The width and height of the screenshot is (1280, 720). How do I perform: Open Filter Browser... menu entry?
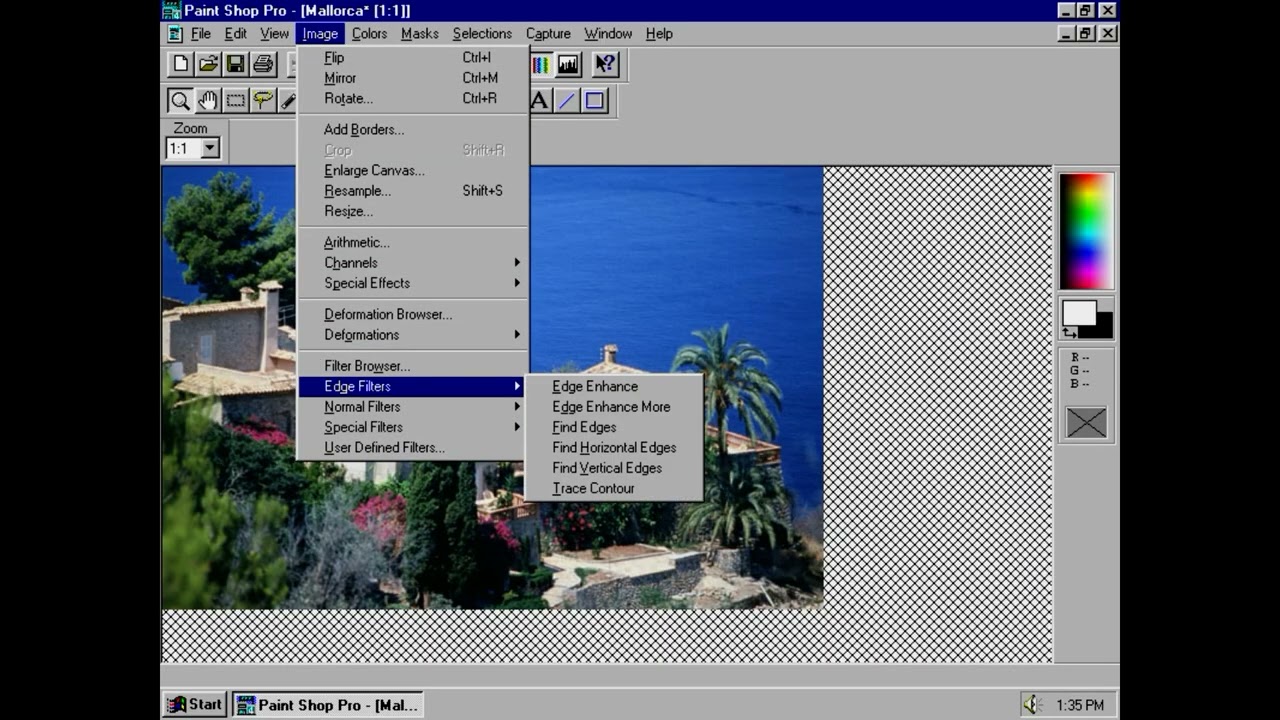pos(413,366)
